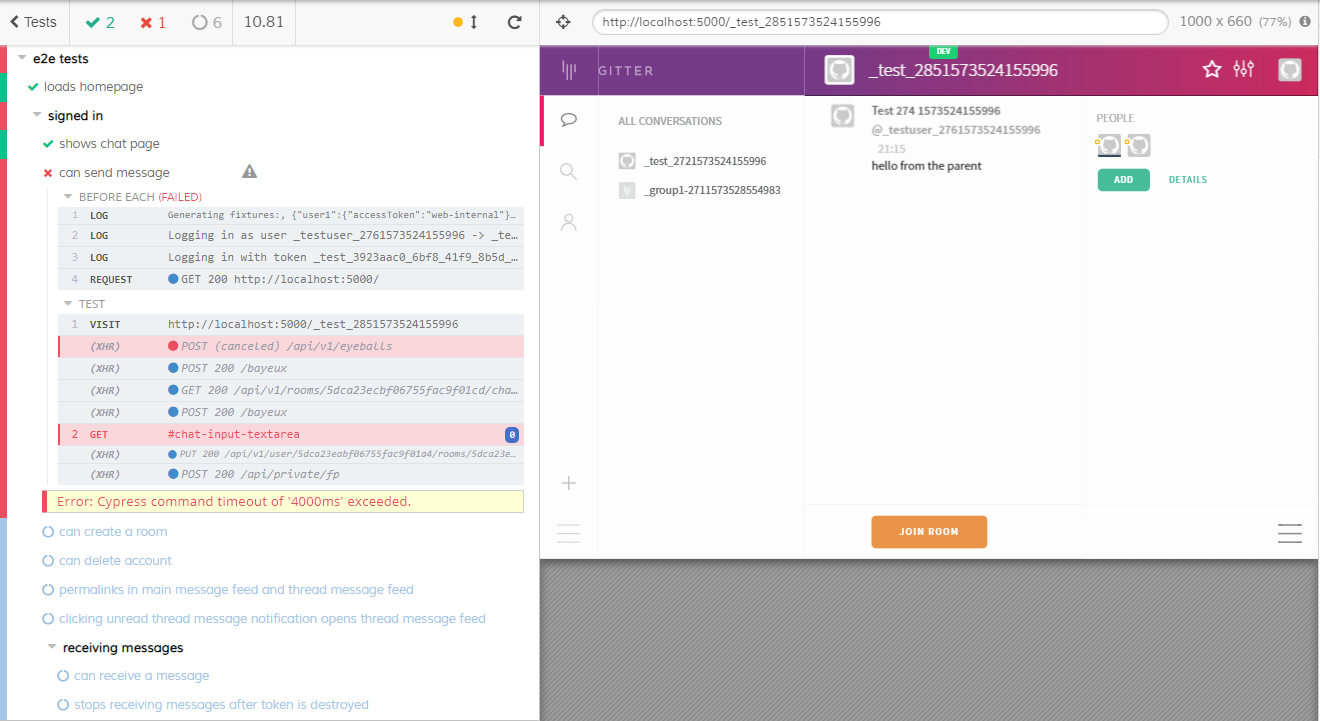1320x721 pixels.
Task: Click the Gitter search icon in the sidebar
Action: 569,172
